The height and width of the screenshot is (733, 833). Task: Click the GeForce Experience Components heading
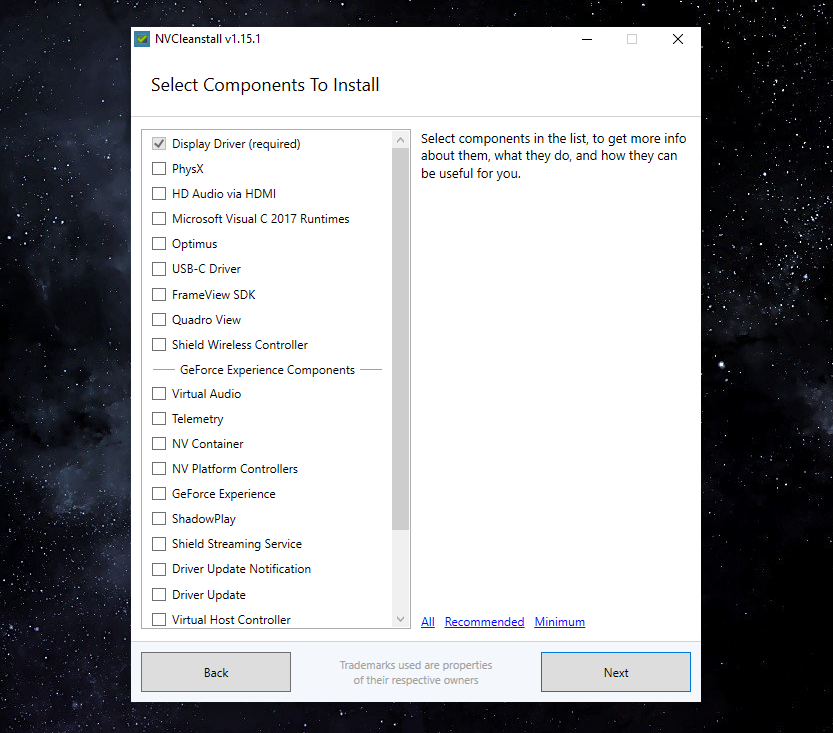click(x=267, y=370)
